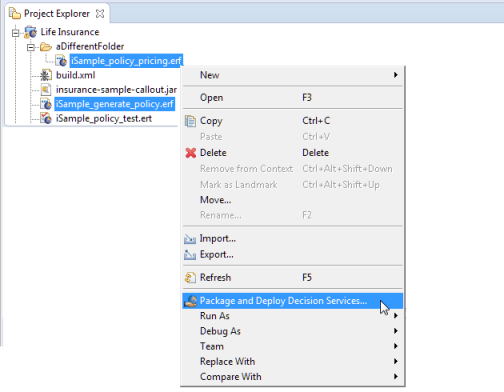Select iSample_generate_policy.erf in the tree
The height and width of the screenshot is (392, 504).
click(x=114, y=104)
